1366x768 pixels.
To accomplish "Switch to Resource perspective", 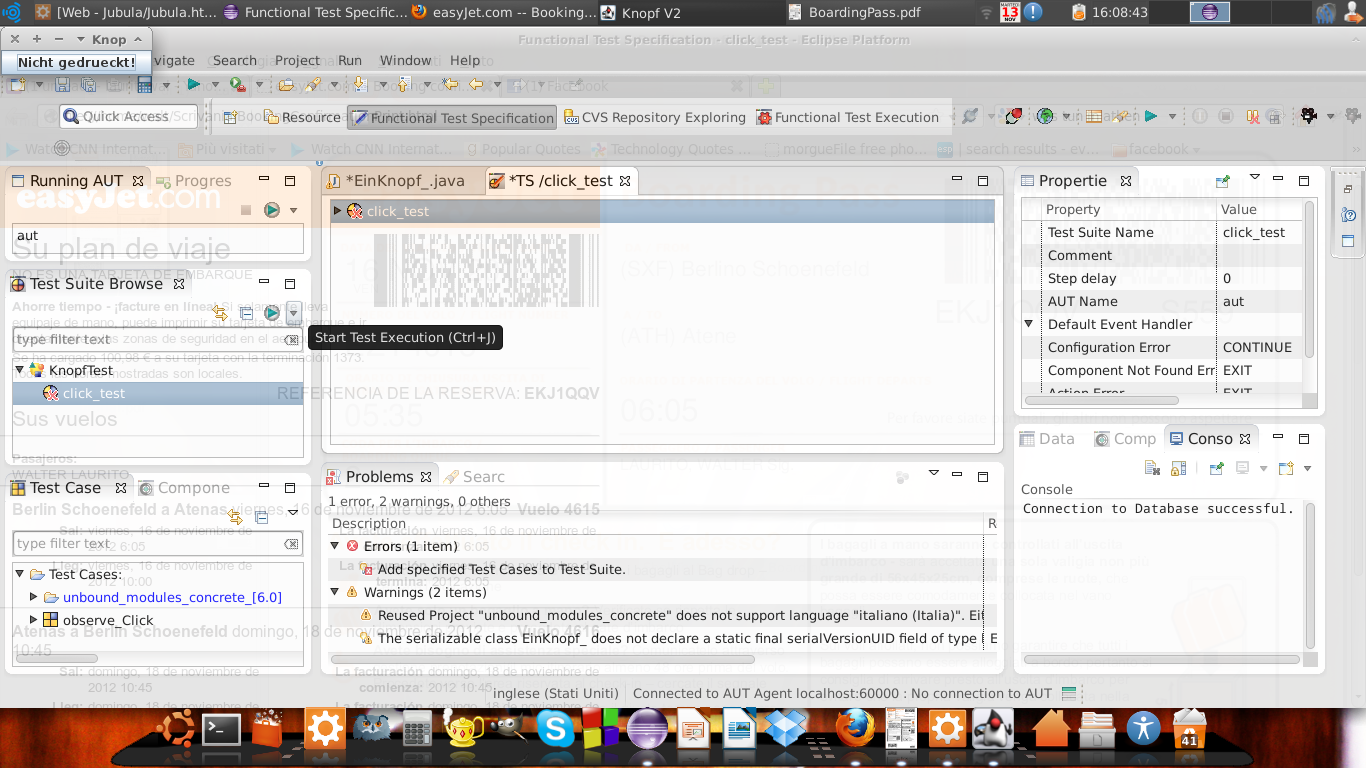I will 302,117.
